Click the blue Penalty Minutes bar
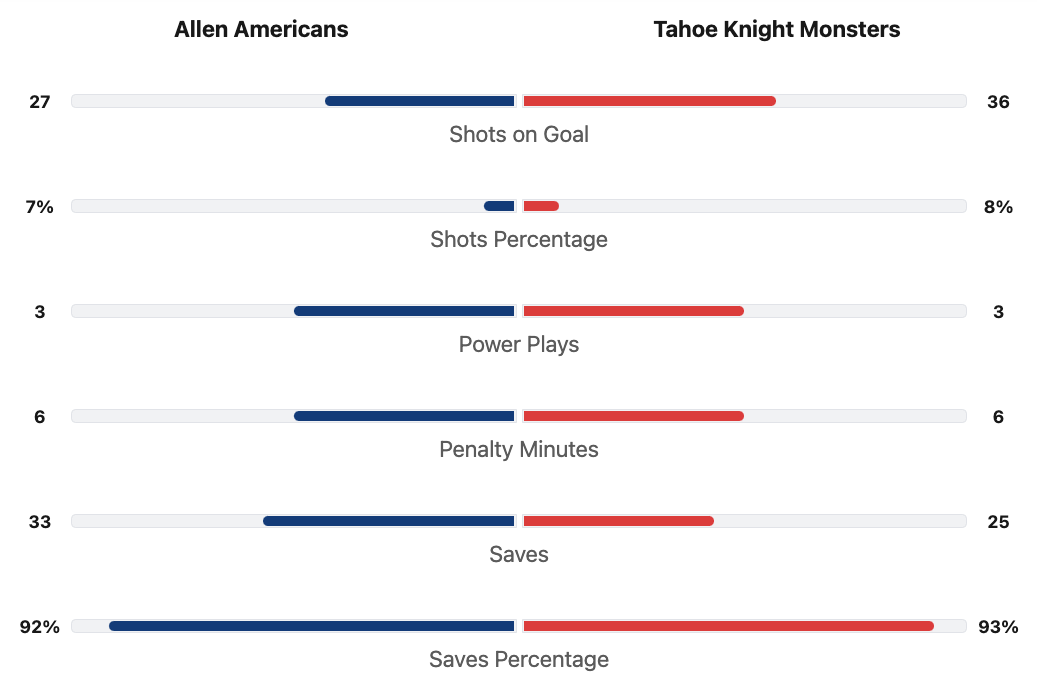 click(404, 416)
